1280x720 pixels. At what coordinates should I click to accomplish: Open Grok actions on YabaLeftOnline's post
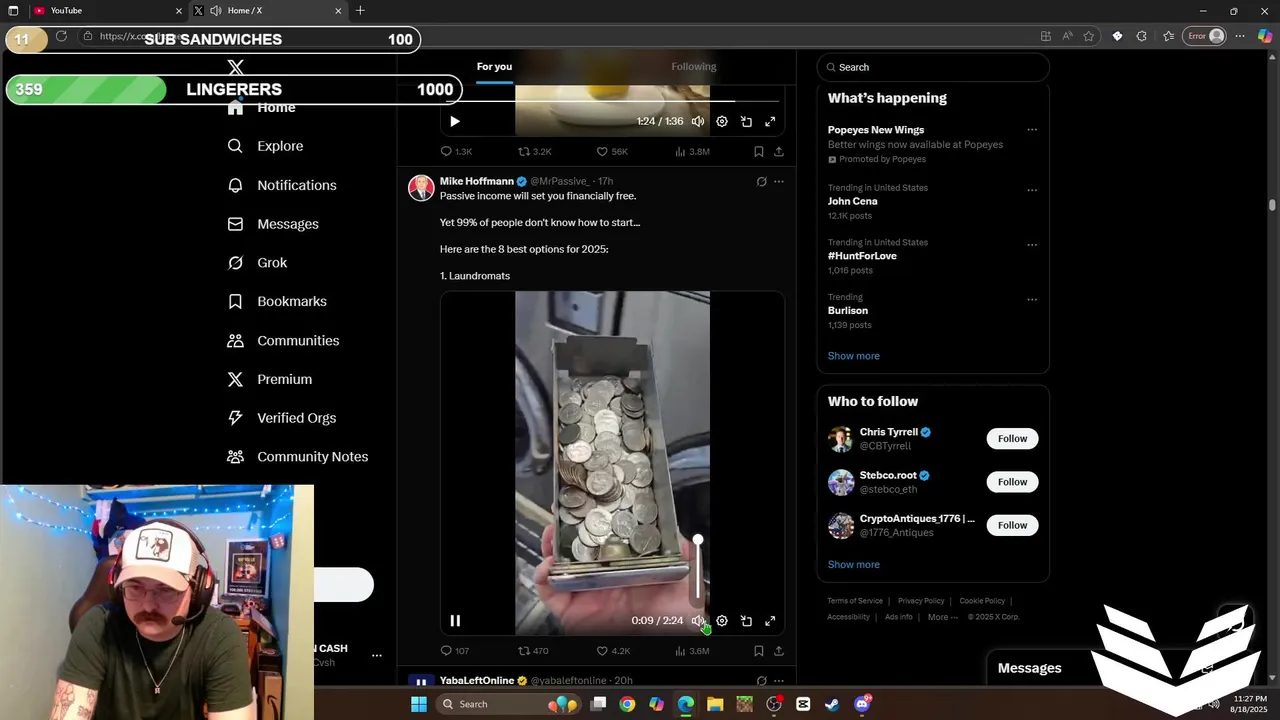(x=761, y=681)
